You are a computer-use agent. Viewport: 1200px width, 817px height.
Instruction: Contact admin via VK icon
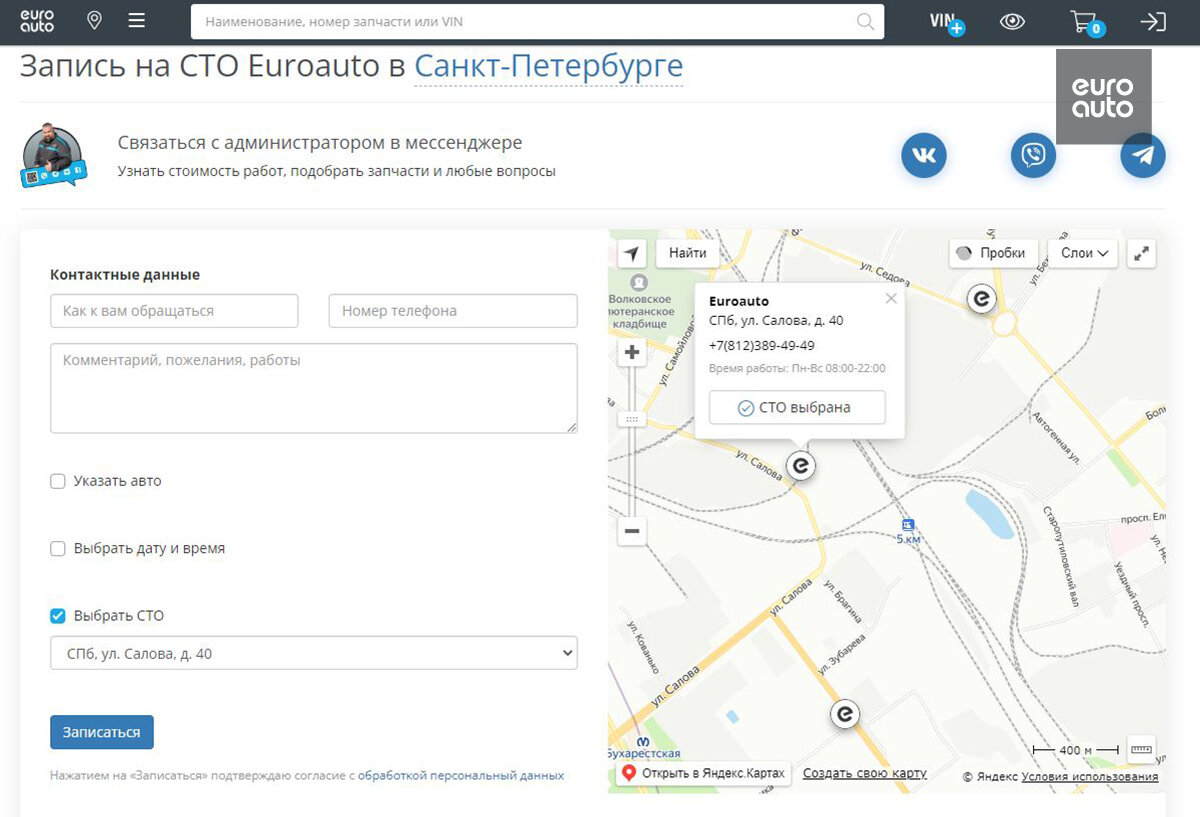point(924,156)
